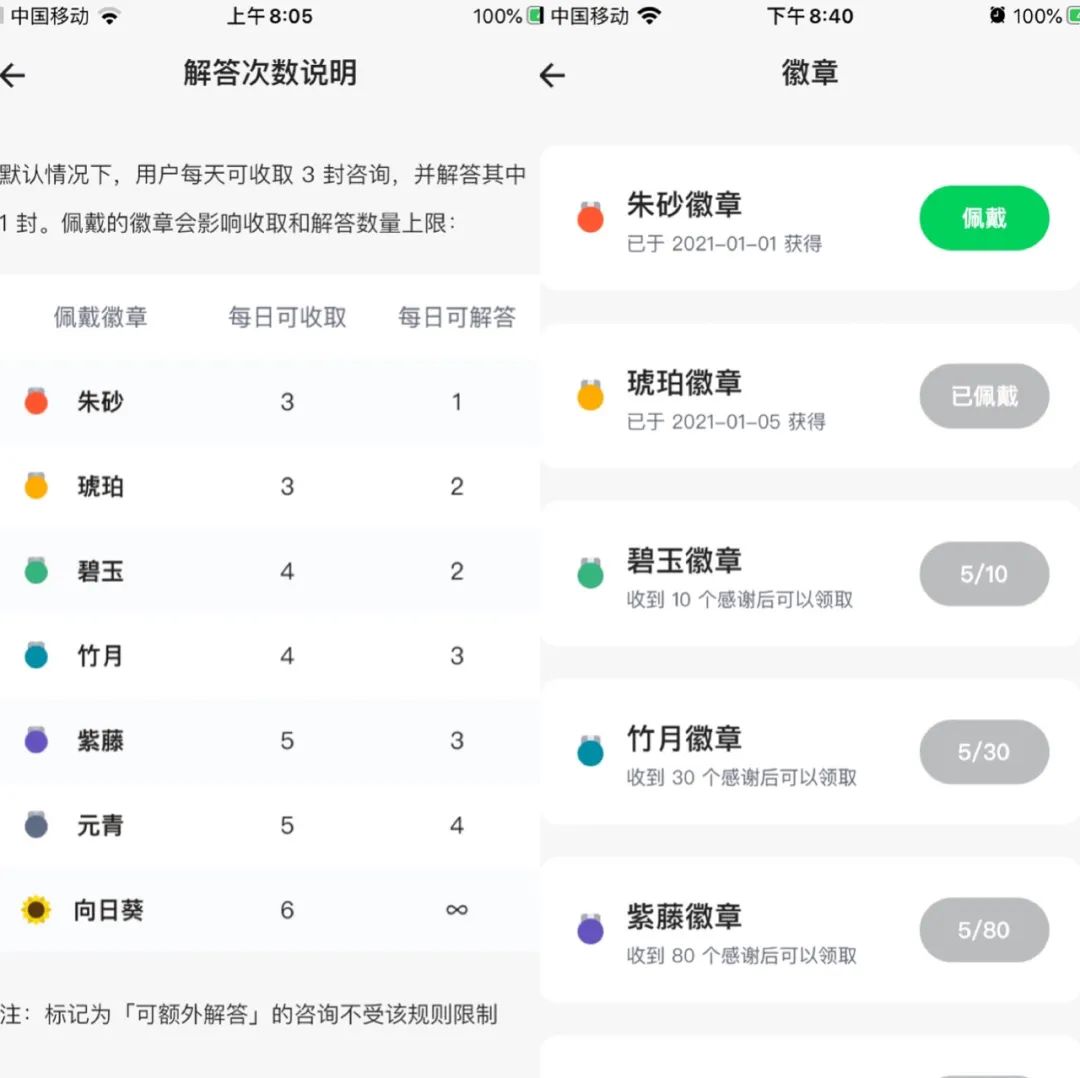Tap 收到 10 个感谢后可以领取 text

tap(740, 599)
